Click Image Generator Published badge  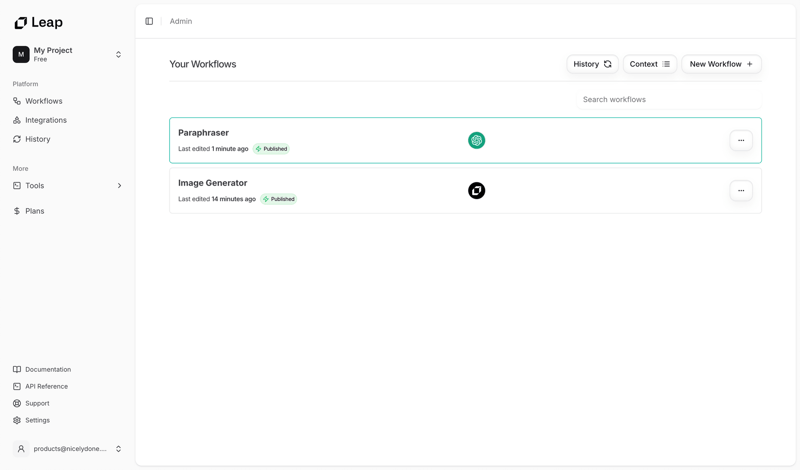point(279,199)
